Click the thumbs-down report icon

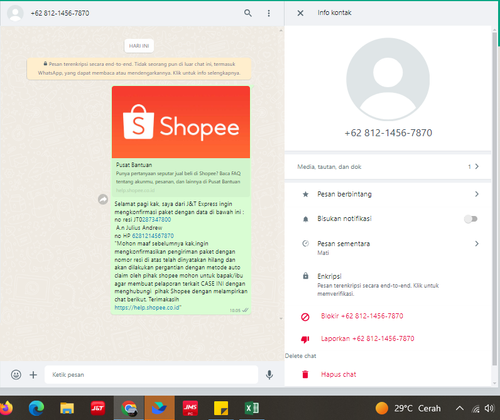(x=305, y=339)
